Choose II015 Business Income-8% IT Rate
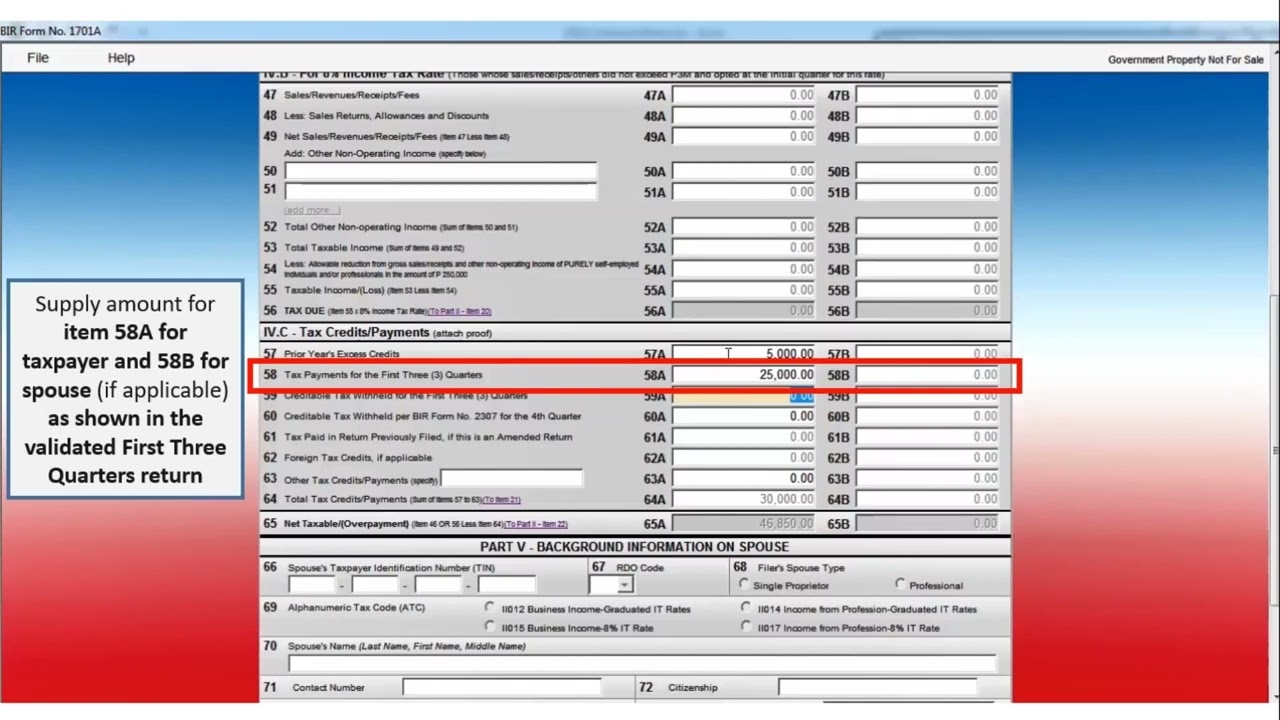The height and width of the screenshot is (720, 1280). 489,626
